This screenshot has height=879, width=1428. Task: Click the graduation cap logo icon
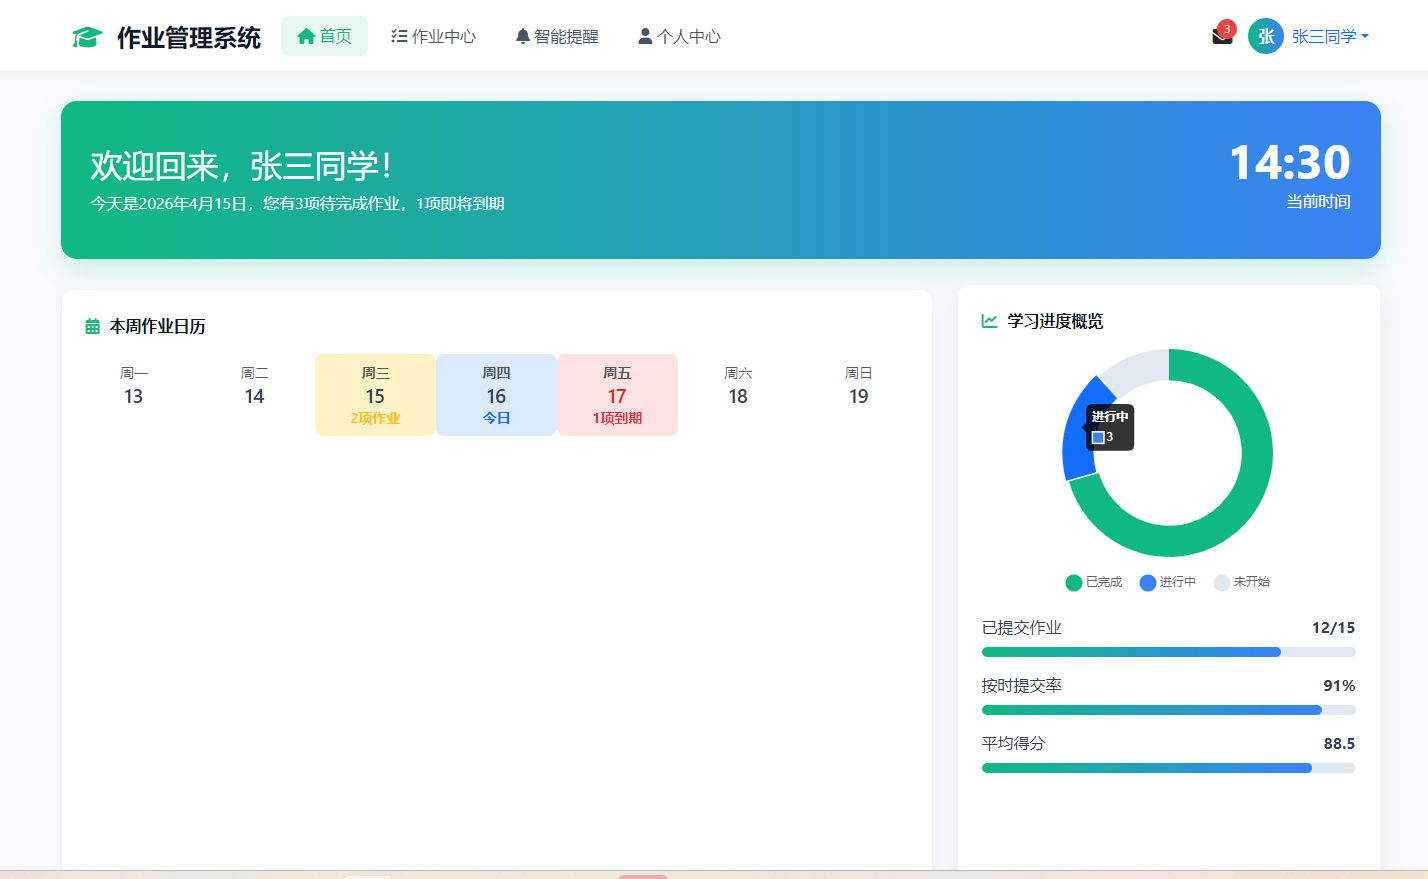(88, 35)
